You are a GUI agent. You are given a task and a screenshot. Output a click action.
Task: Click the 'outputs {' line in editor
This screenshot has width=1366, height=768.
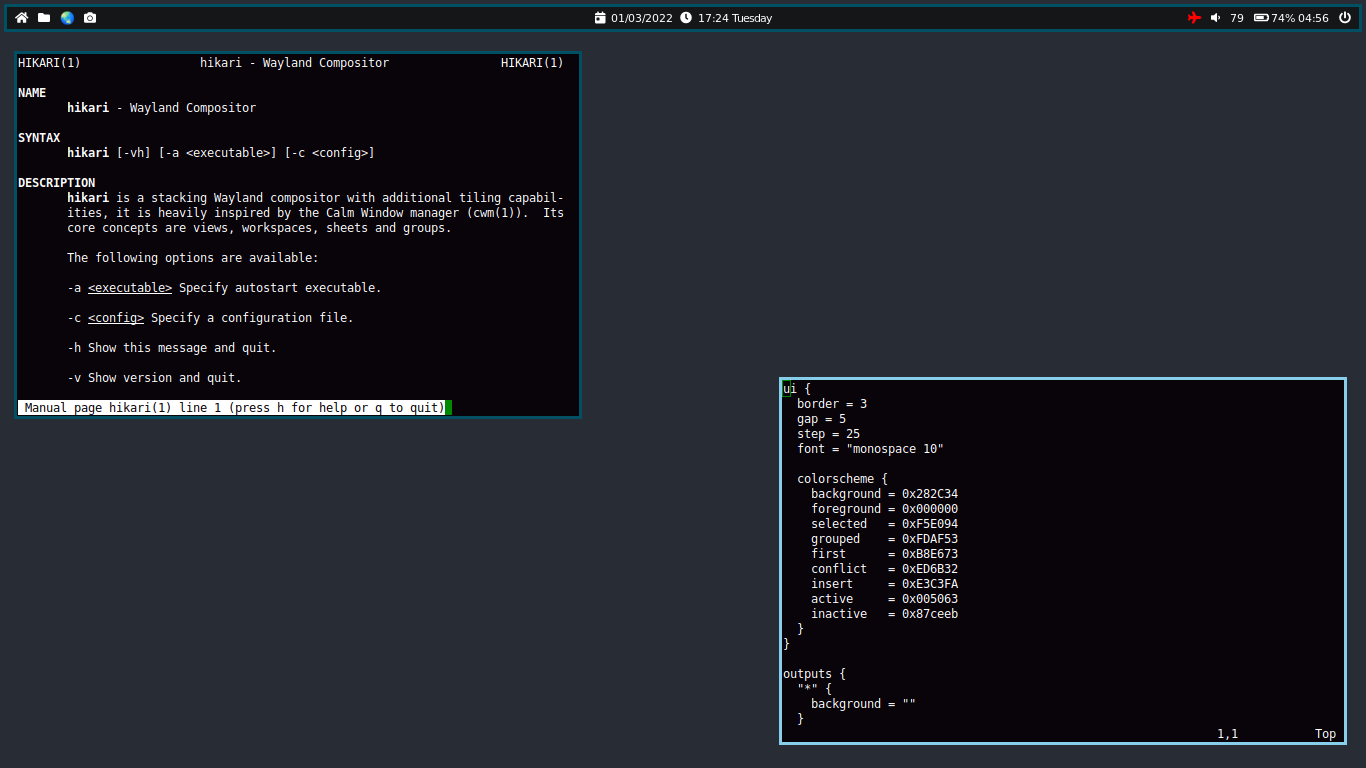814,674
